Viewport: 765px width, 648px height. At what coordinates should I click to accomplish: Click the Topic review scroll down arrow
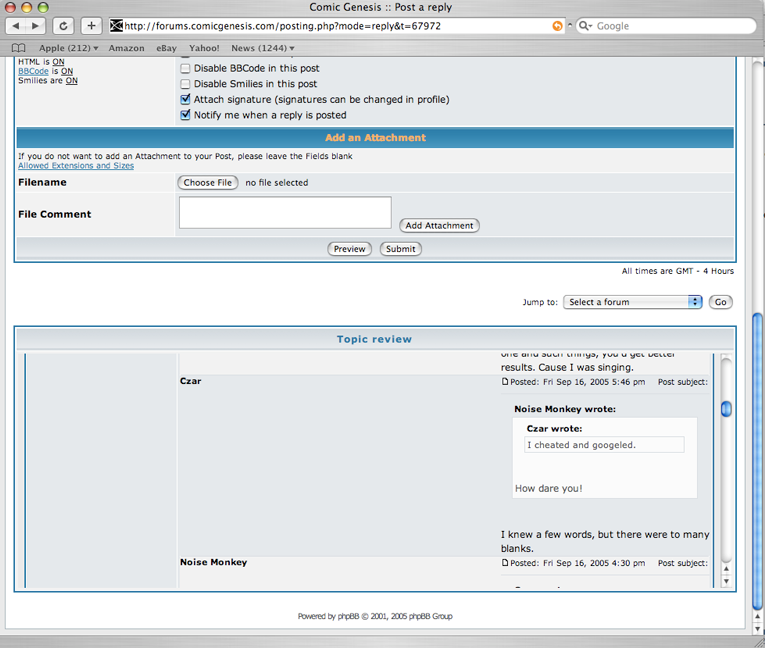tap(726, 581)
